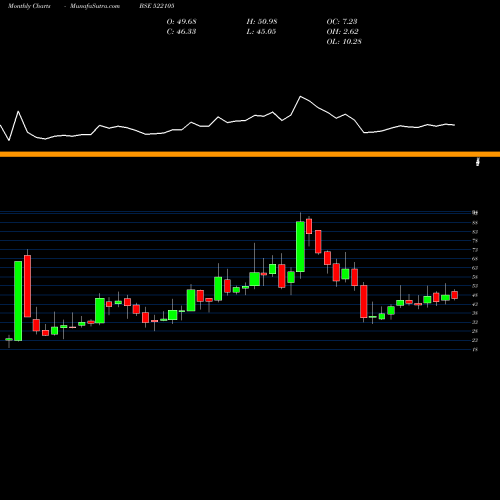Viewport: 500px width, 500px height.
Task: Click the "OL: 10.28" reading
Action: [344, 42]
